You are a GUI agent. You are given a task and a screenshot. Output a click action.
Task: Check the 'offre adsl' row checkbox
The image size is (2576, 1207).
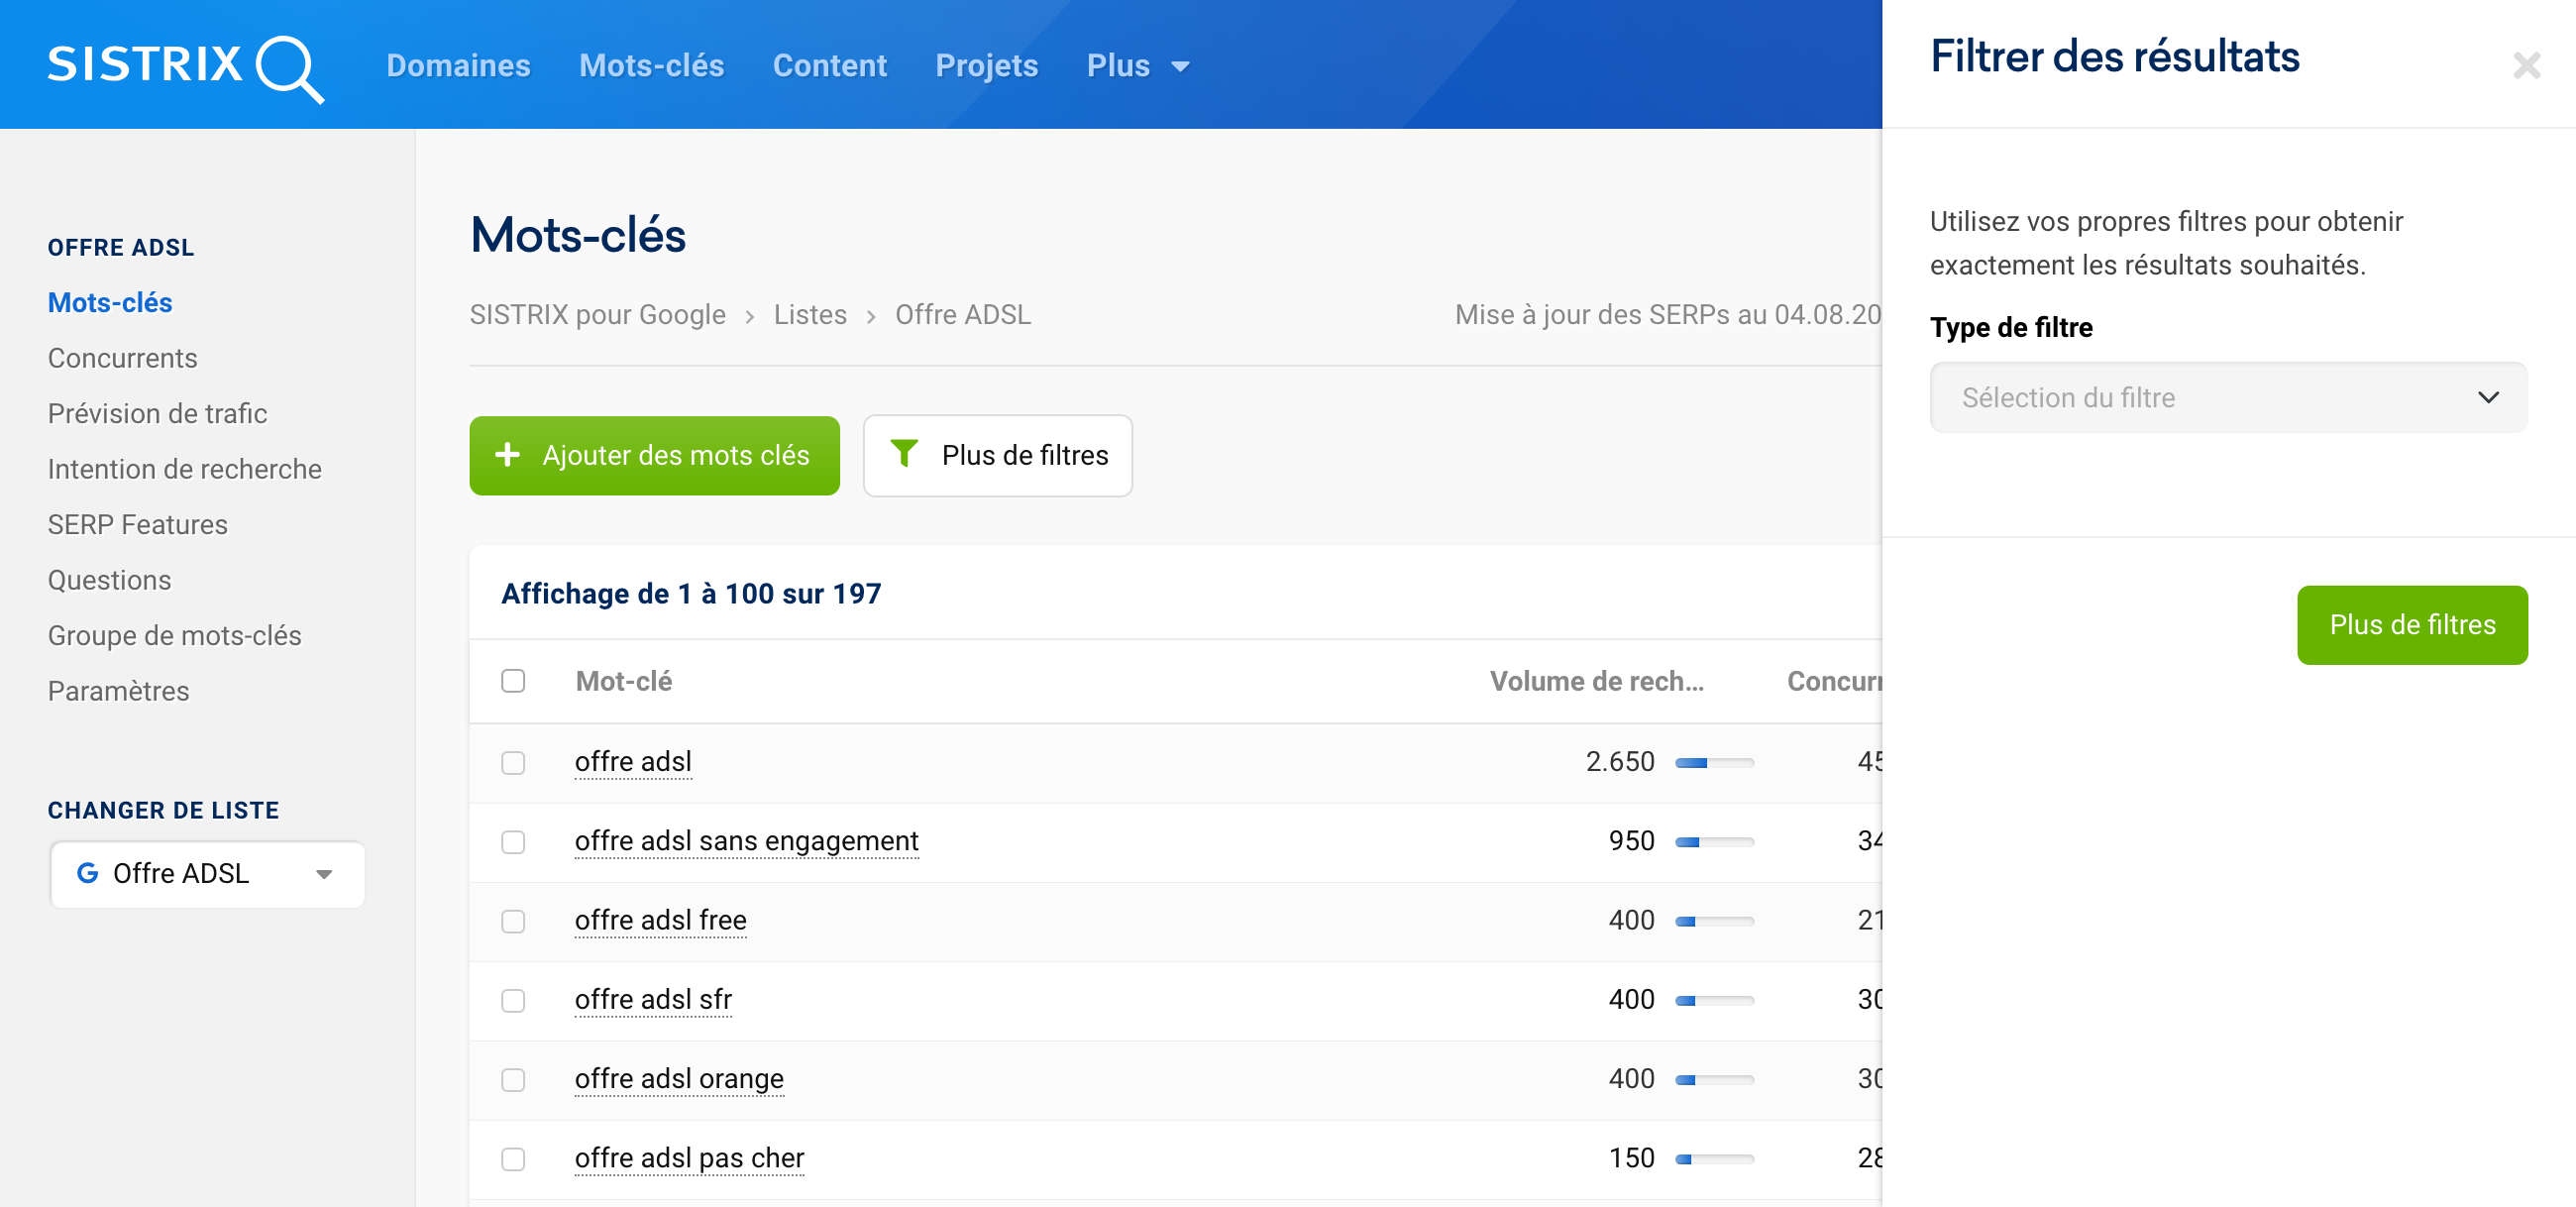(x=513, y=762)
